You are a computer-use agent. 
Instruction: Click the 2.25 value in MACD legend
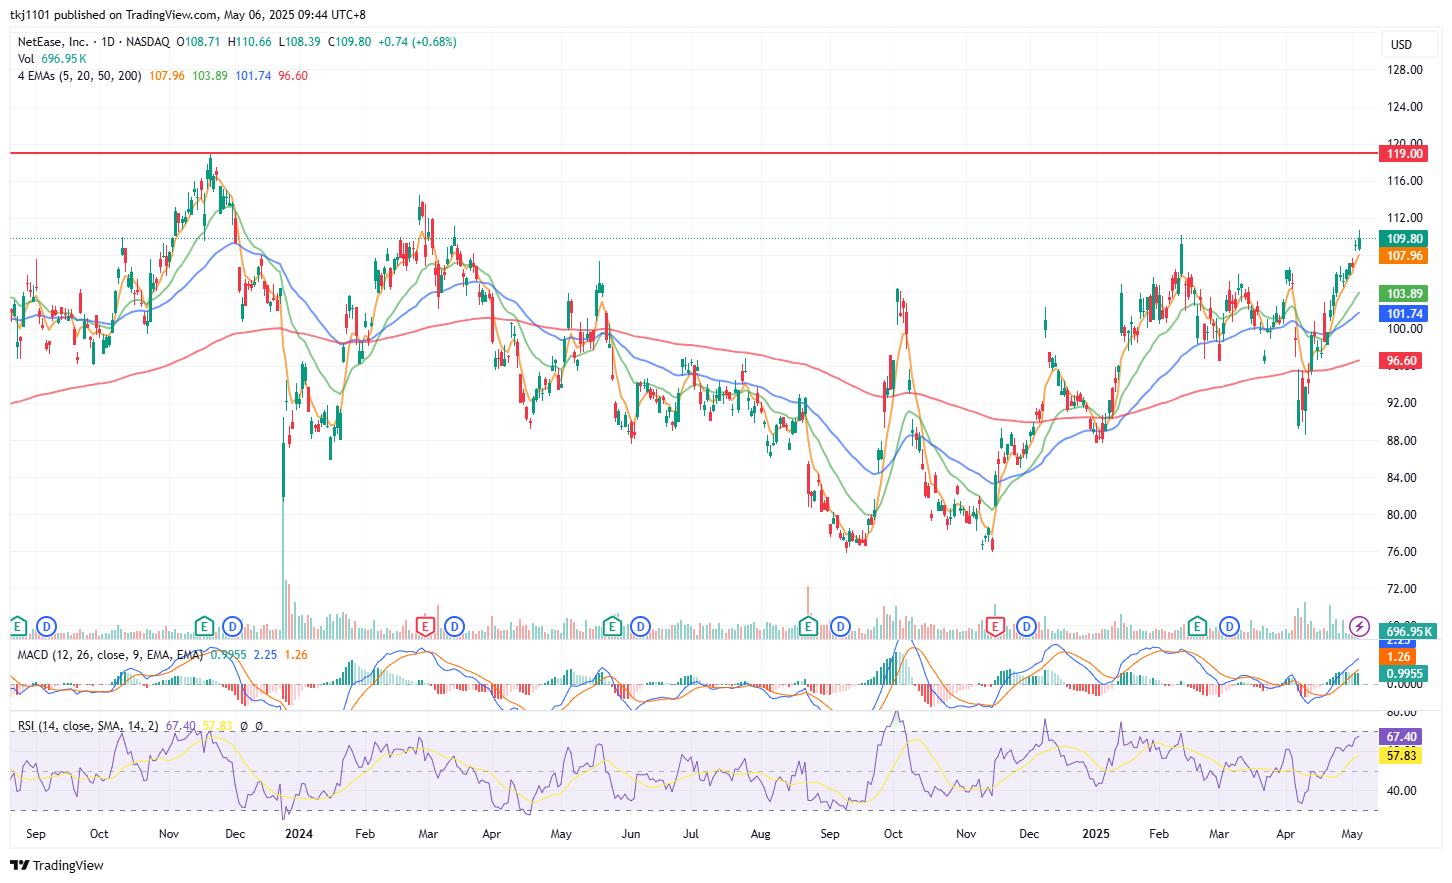point(265,655)
